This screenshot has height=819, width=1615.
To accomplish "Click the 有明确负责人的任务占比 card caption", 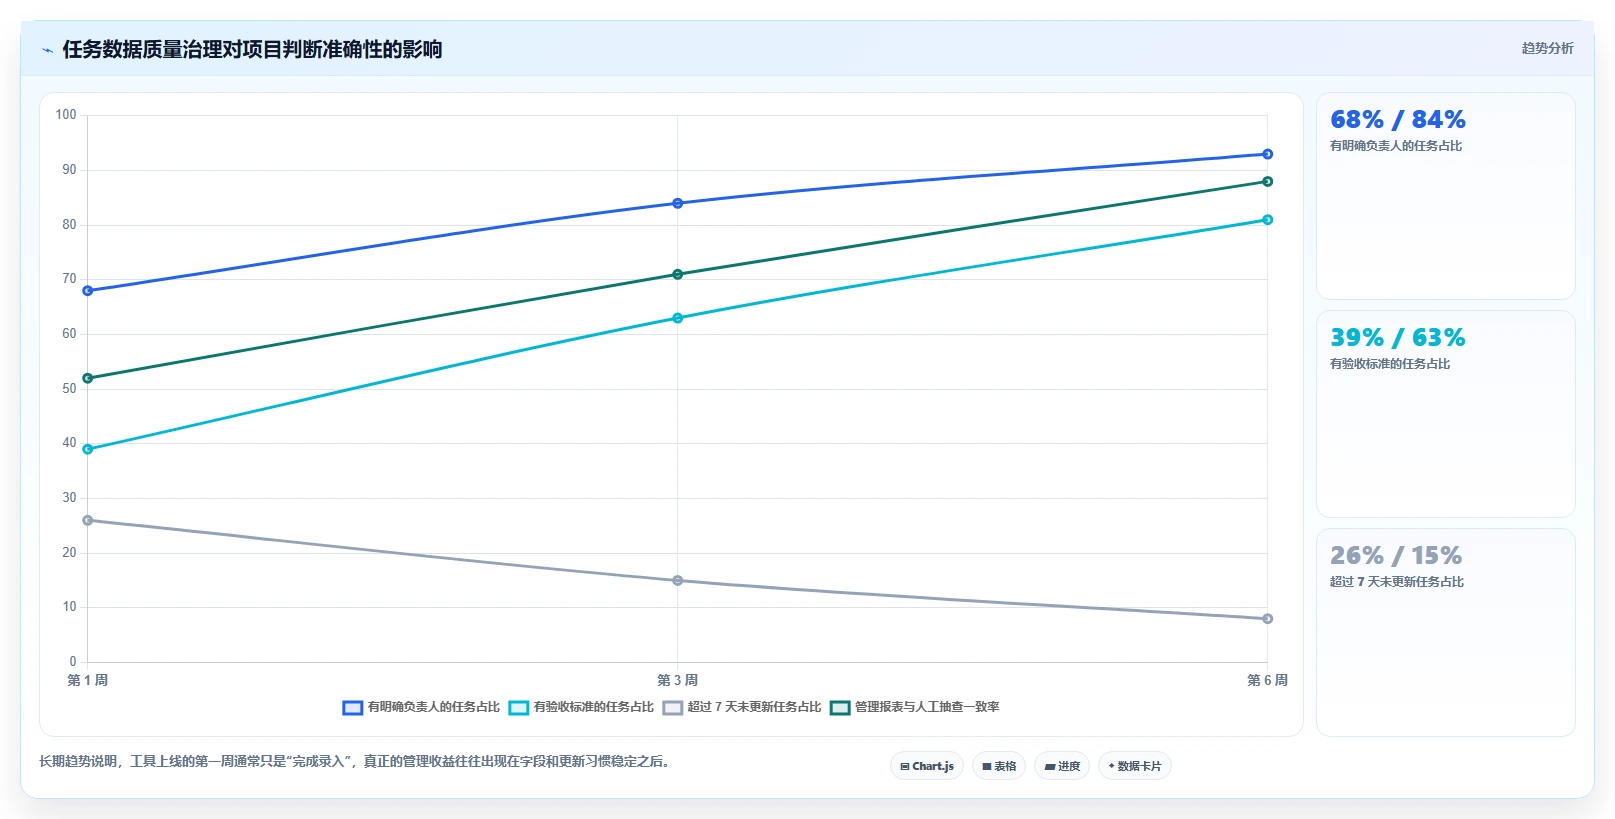I will (x=1395, y=146).
